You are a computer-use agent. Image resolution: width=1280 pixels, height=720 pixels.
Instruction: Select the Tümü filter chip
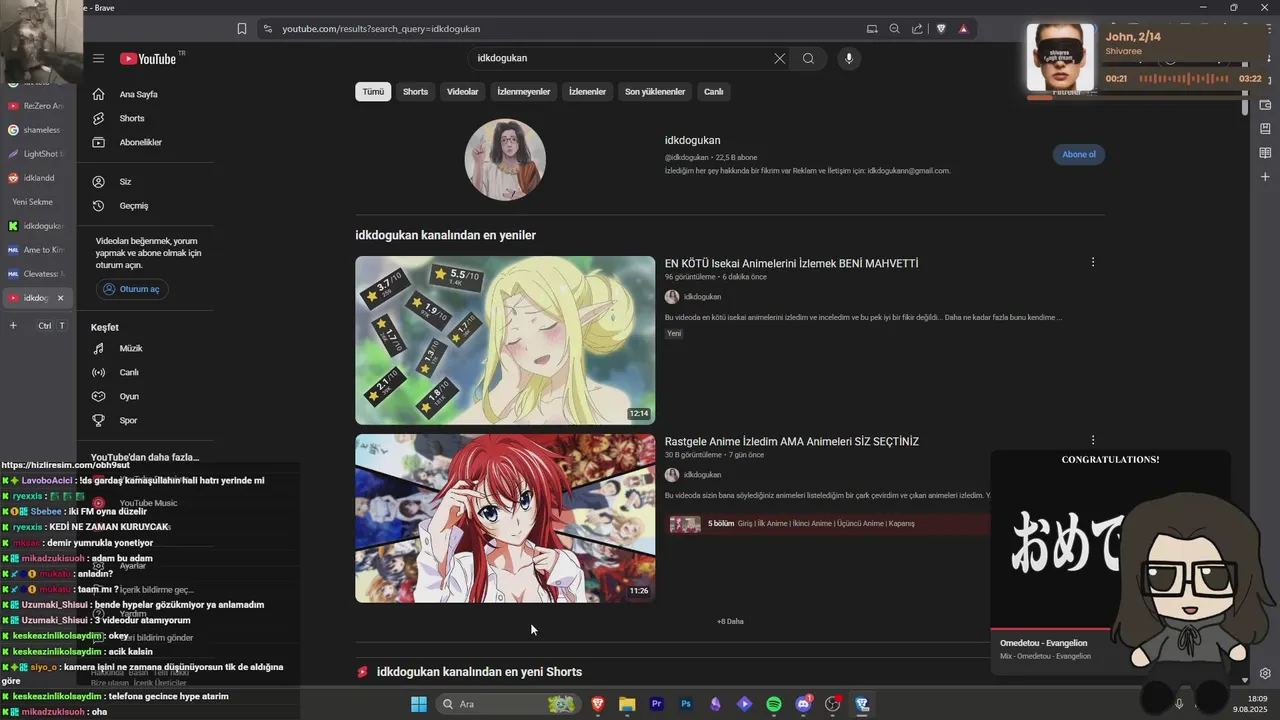[x=373, y=91]
